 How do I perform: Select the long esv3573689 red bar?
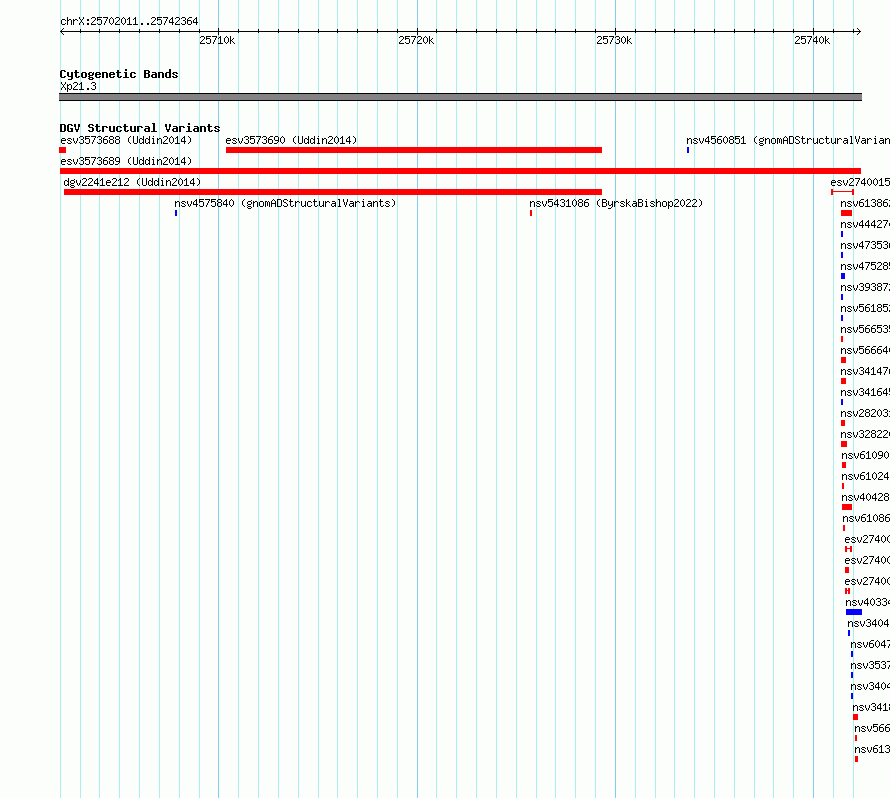[x=460, y=171]
